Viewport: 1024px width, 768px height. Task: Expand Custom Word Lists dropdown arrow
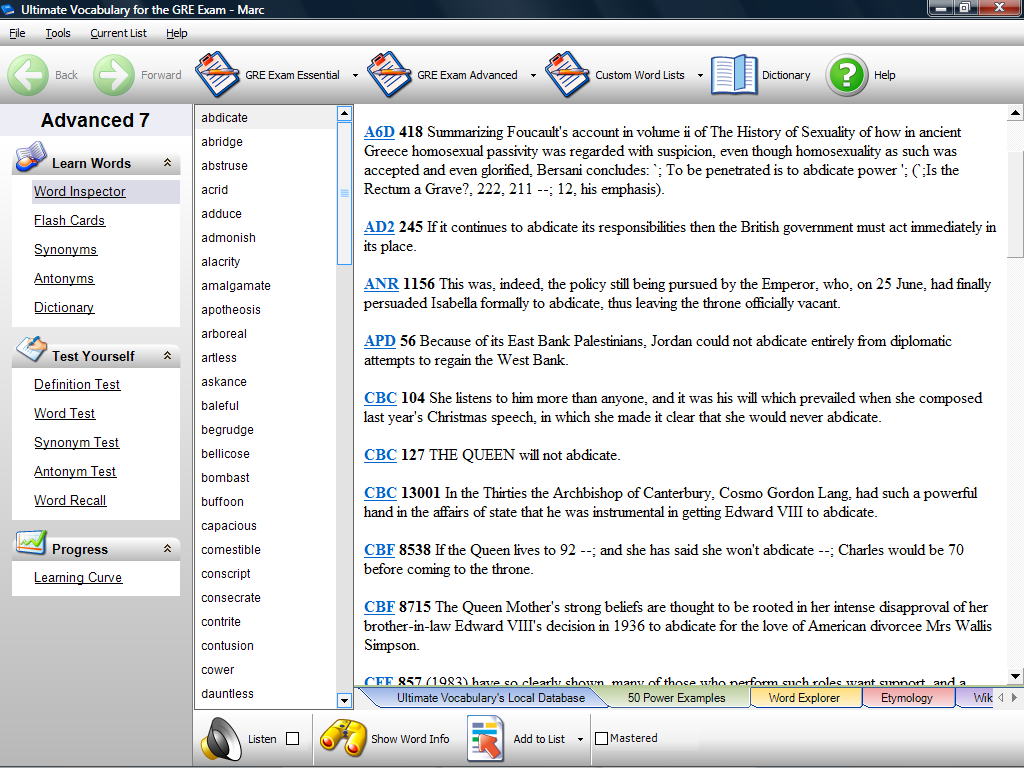coord(700,76)
